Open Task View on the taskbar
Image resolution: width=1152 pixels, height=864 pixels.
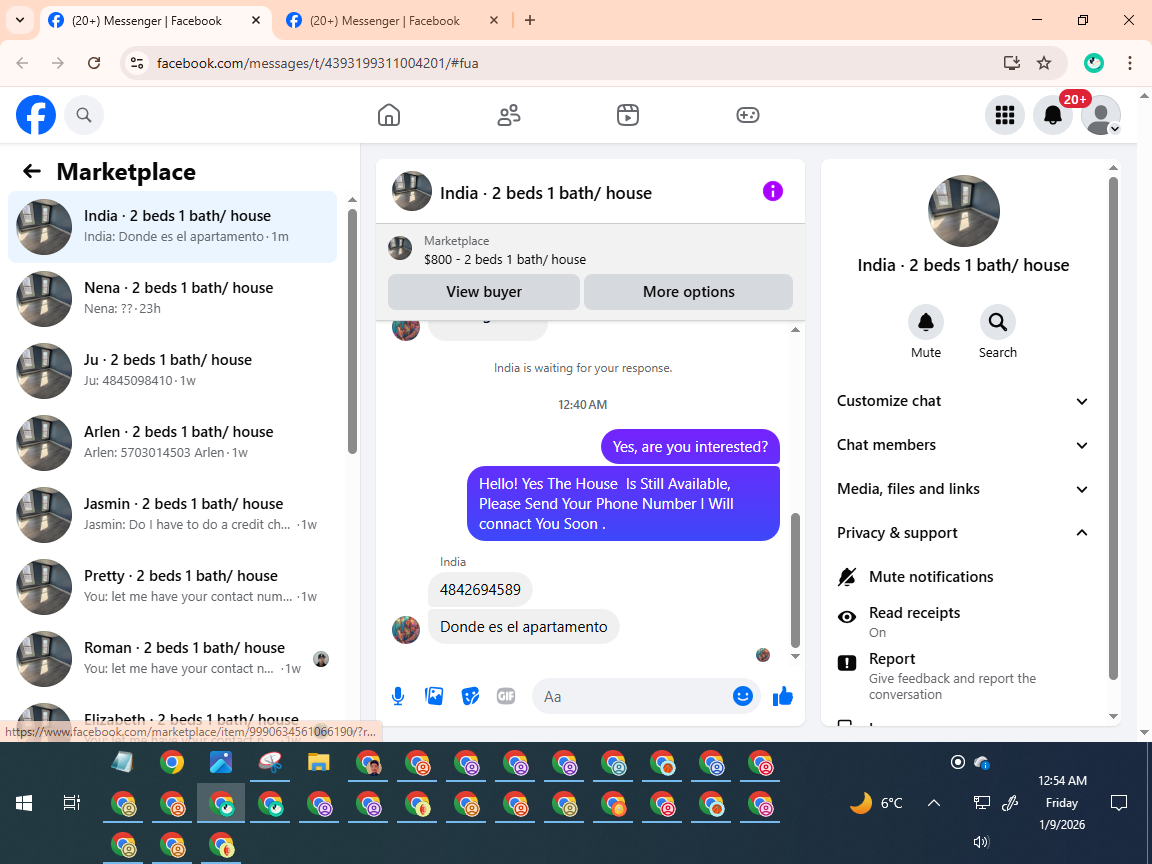(71, 803)
